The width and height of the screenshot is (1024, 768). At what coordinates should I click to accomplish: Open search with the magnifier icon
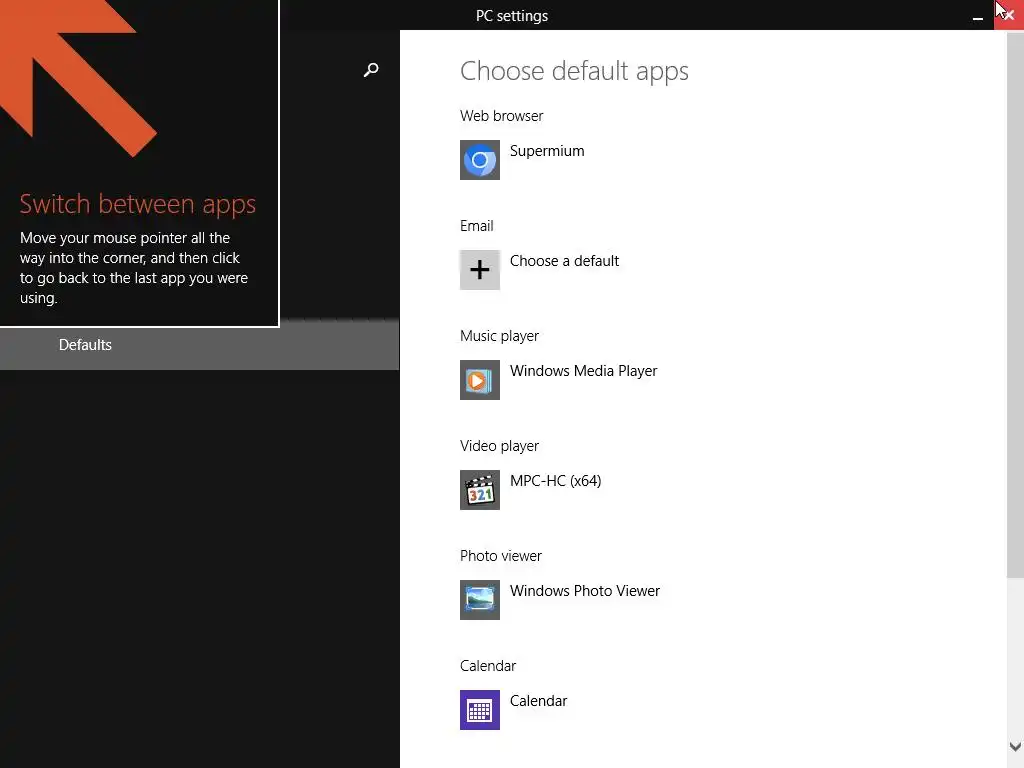coord(371,69)
